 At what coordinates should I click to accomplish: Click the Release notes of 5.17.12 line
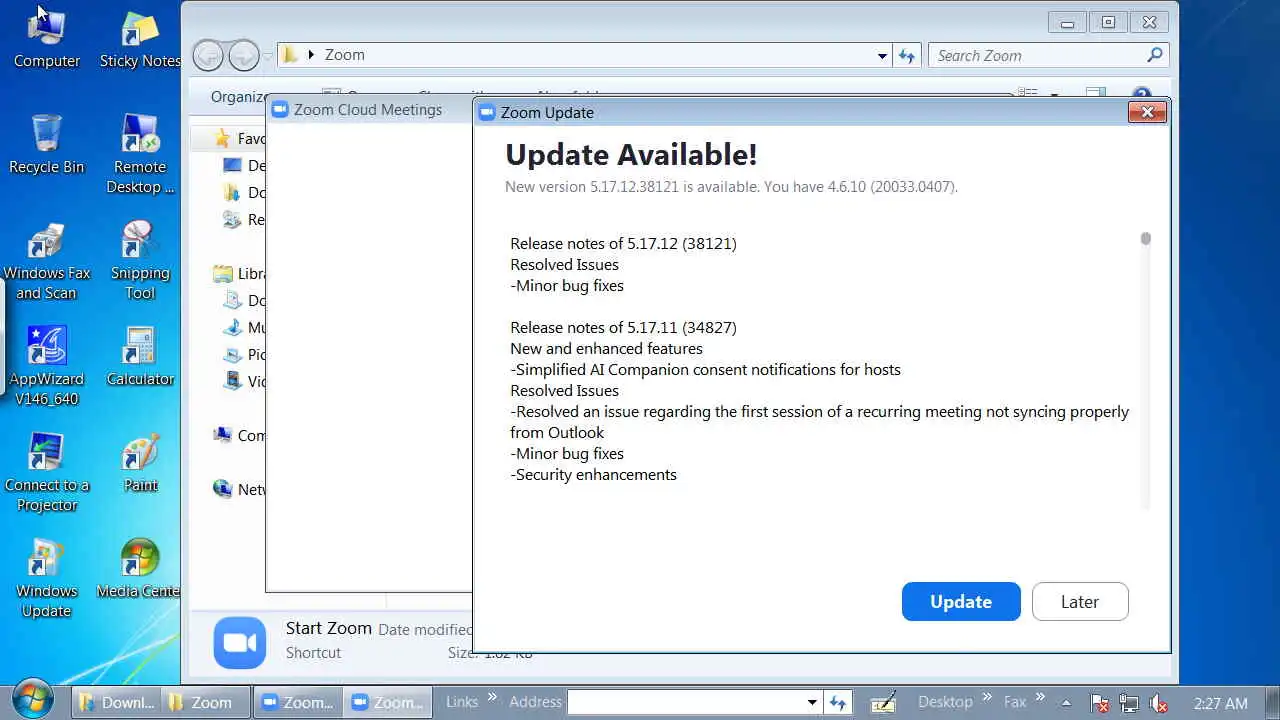pyautogui.click(x=623, y=243)
